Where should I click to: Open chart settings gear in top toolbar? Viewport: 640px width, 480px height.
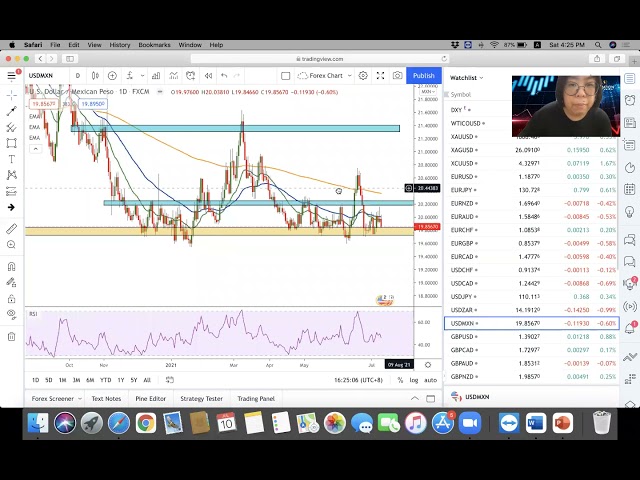(363, 76)
